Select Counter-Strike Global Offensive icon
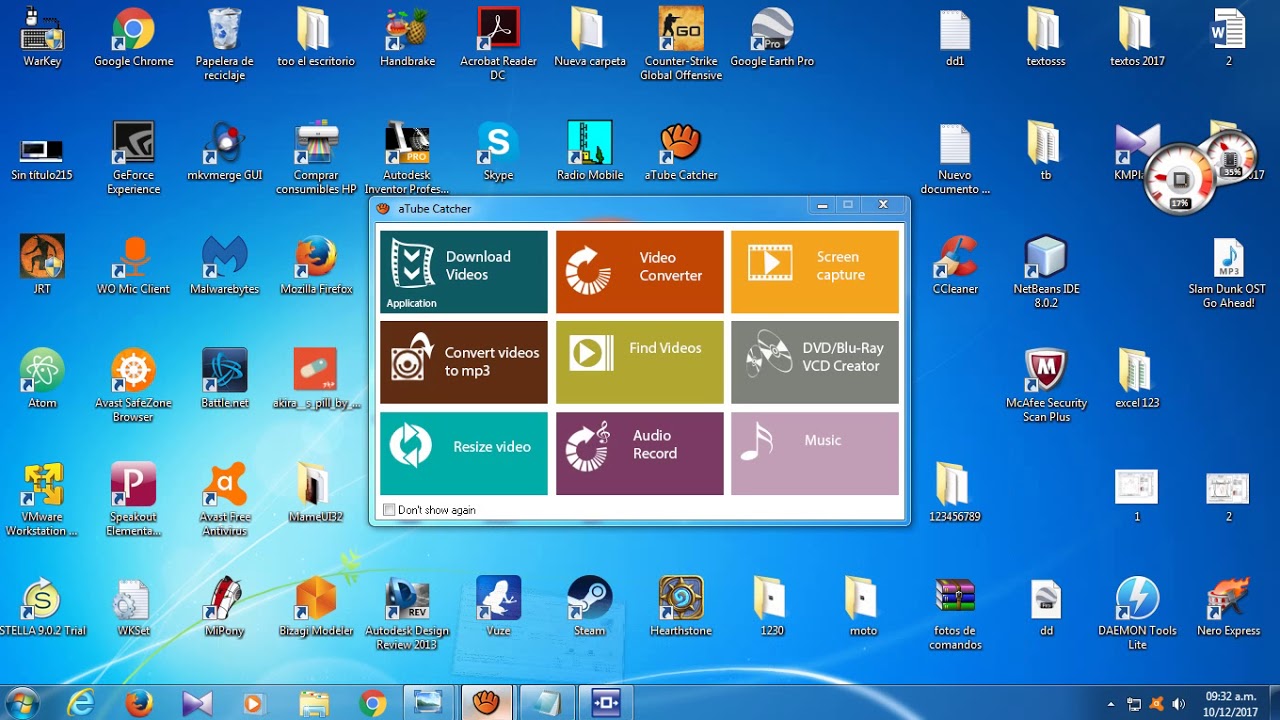The width and height of the screenshot is (1280, 720). 681,45
